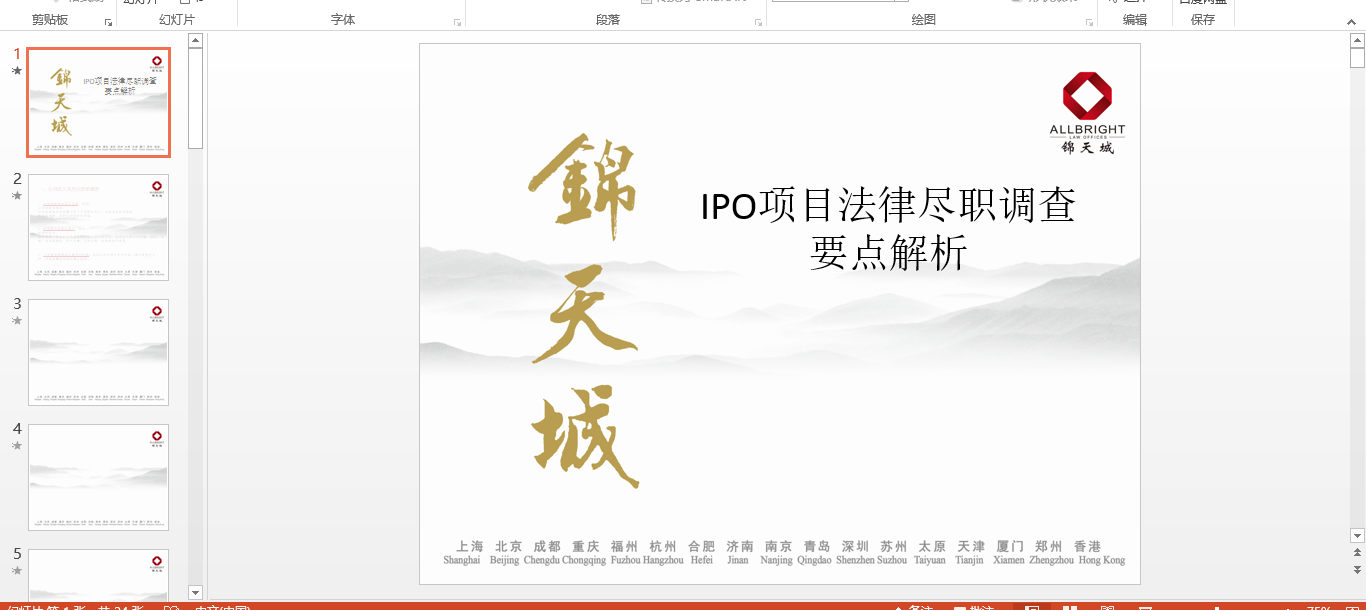Click the 上海 city name on the slide
This screenshot has height=610, width=1366.
pos(470,547)
